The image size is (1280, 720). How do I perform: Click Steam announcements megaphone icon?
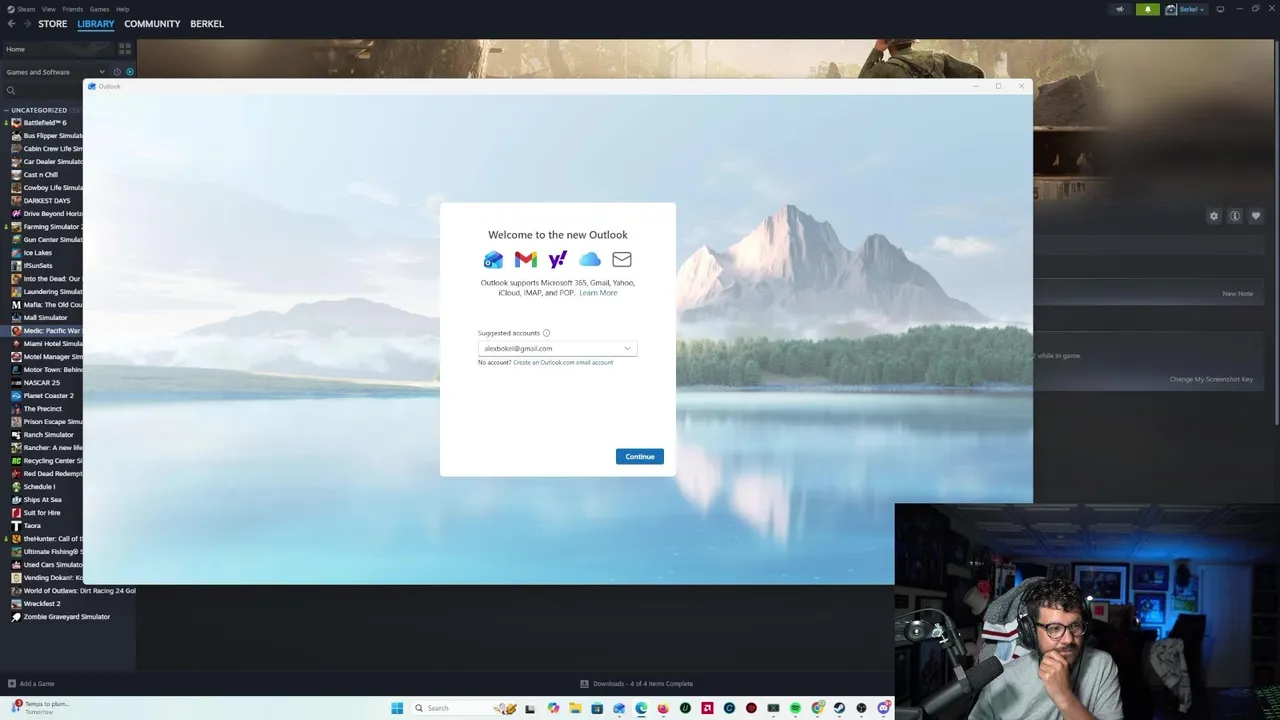coord(1119,9)
